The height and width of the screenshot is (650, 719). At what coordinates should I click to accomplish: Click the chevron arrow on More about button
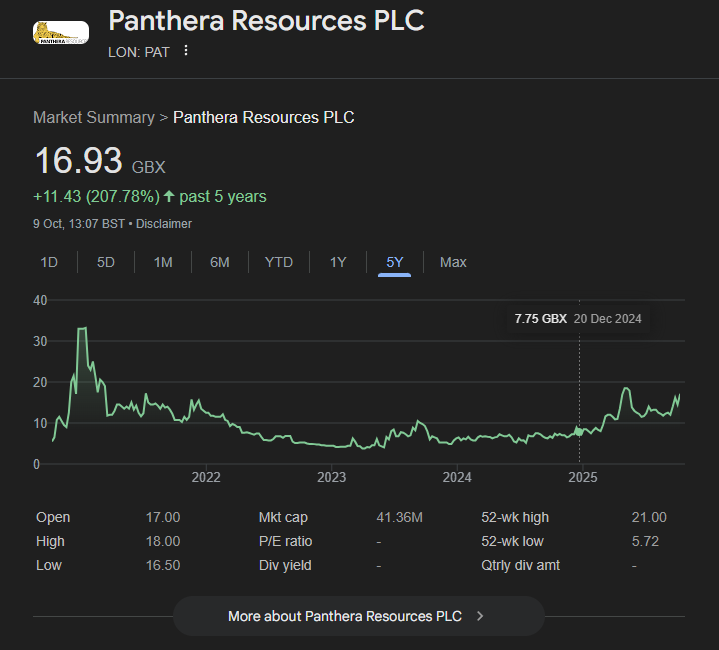480,616
